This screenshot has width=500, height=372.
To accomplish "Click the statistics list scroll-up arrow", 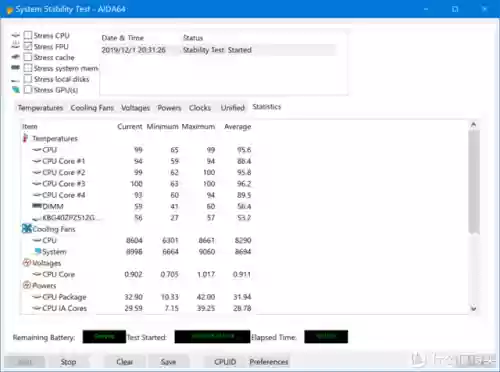I will [x=473, y=125].
